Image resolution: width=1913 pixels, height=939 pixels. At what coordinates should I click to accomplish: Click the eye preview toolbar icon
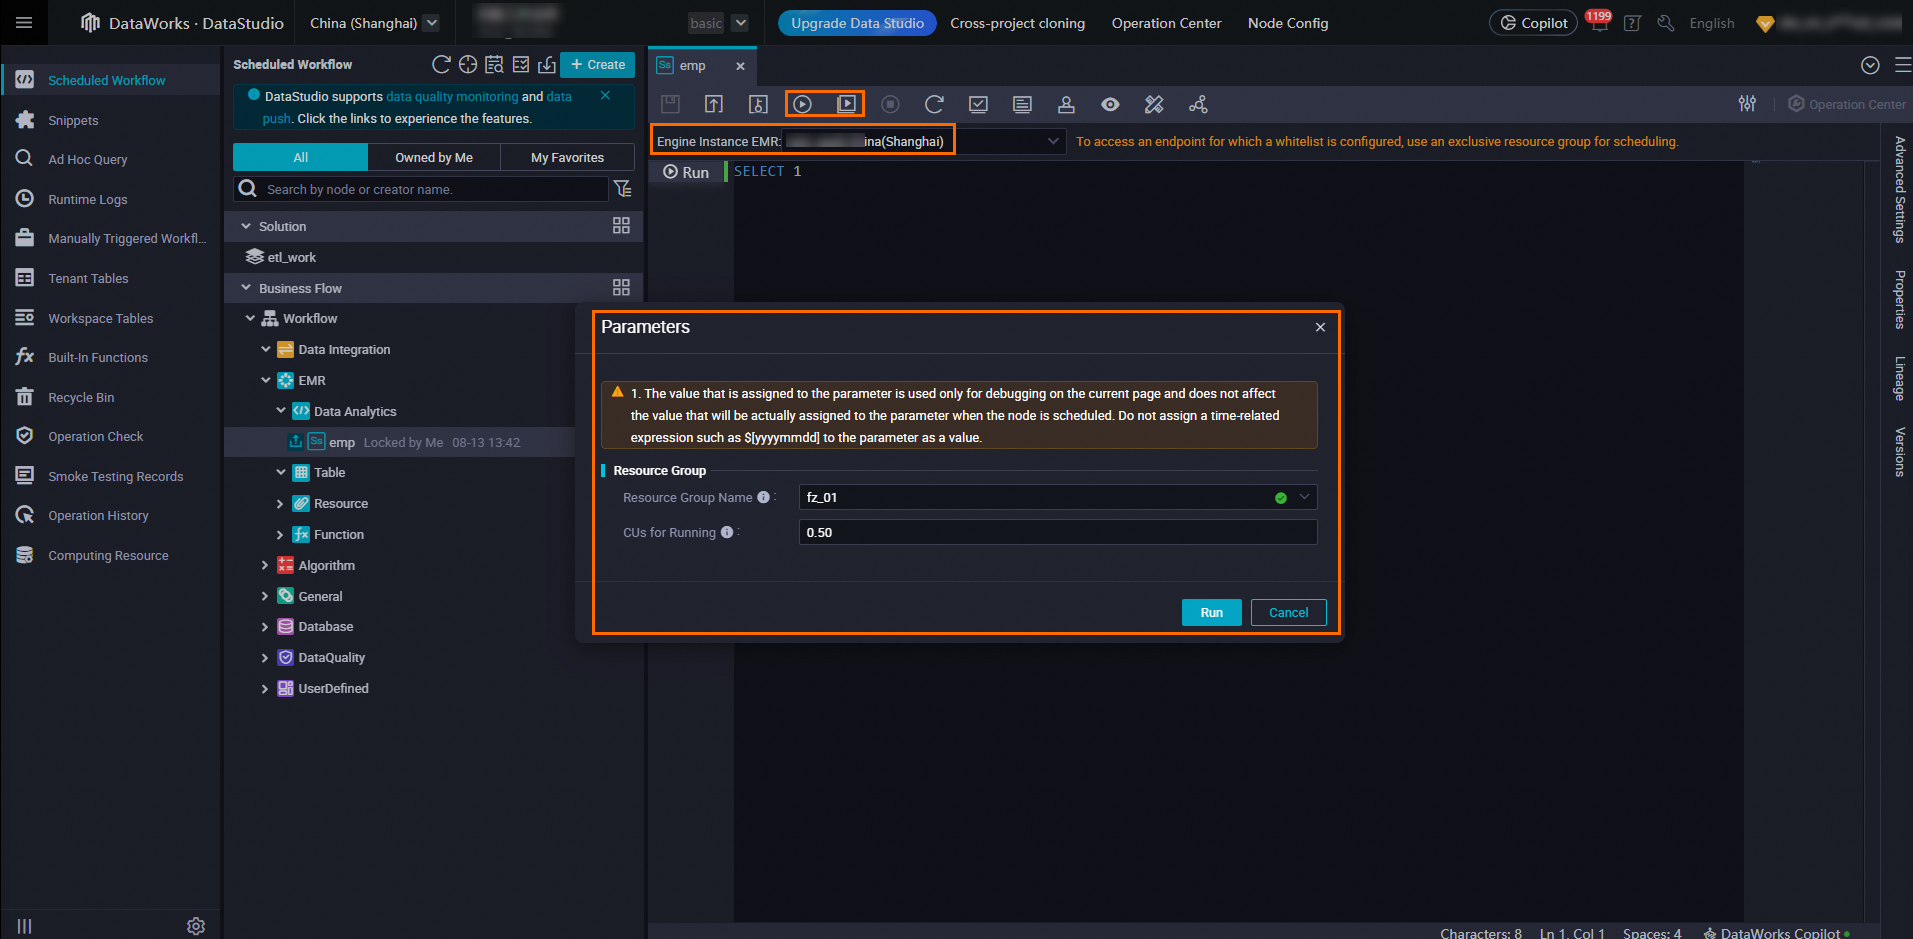[x=1110, y=104]
